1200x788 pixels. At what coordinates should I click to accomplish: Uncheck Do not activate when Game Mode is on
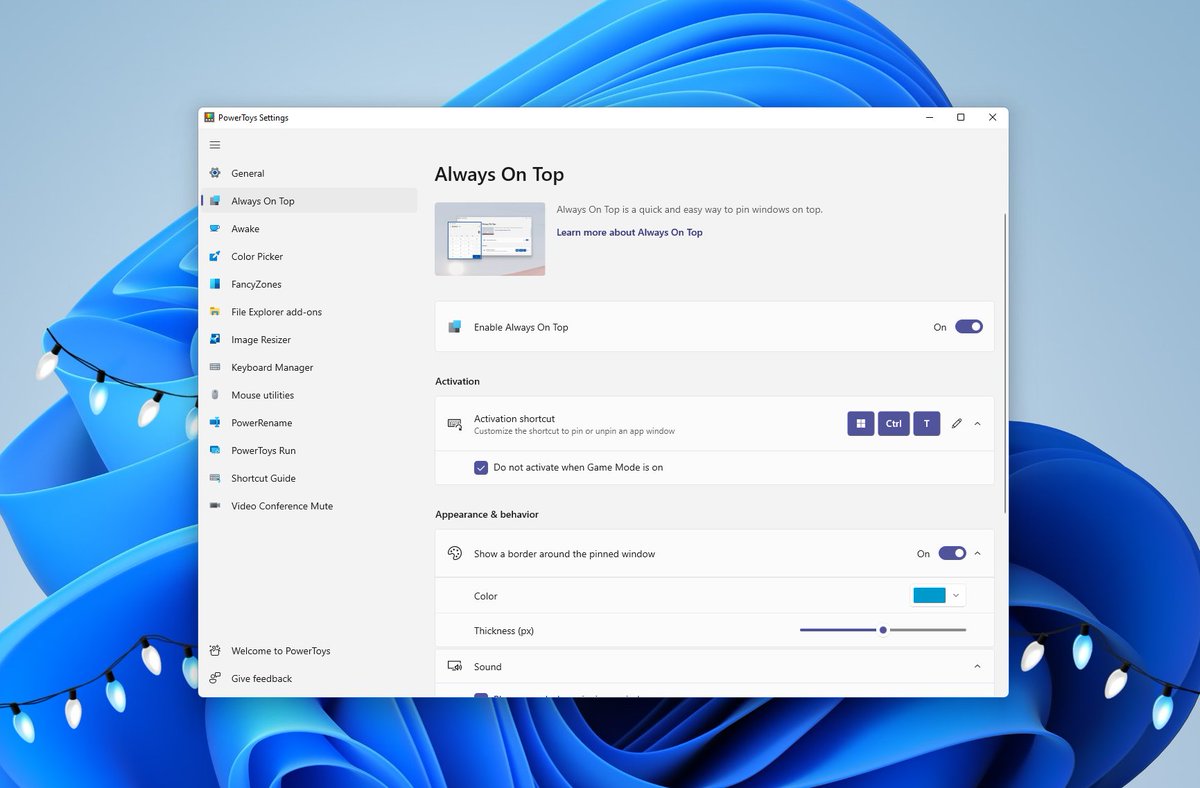[481, 467]
